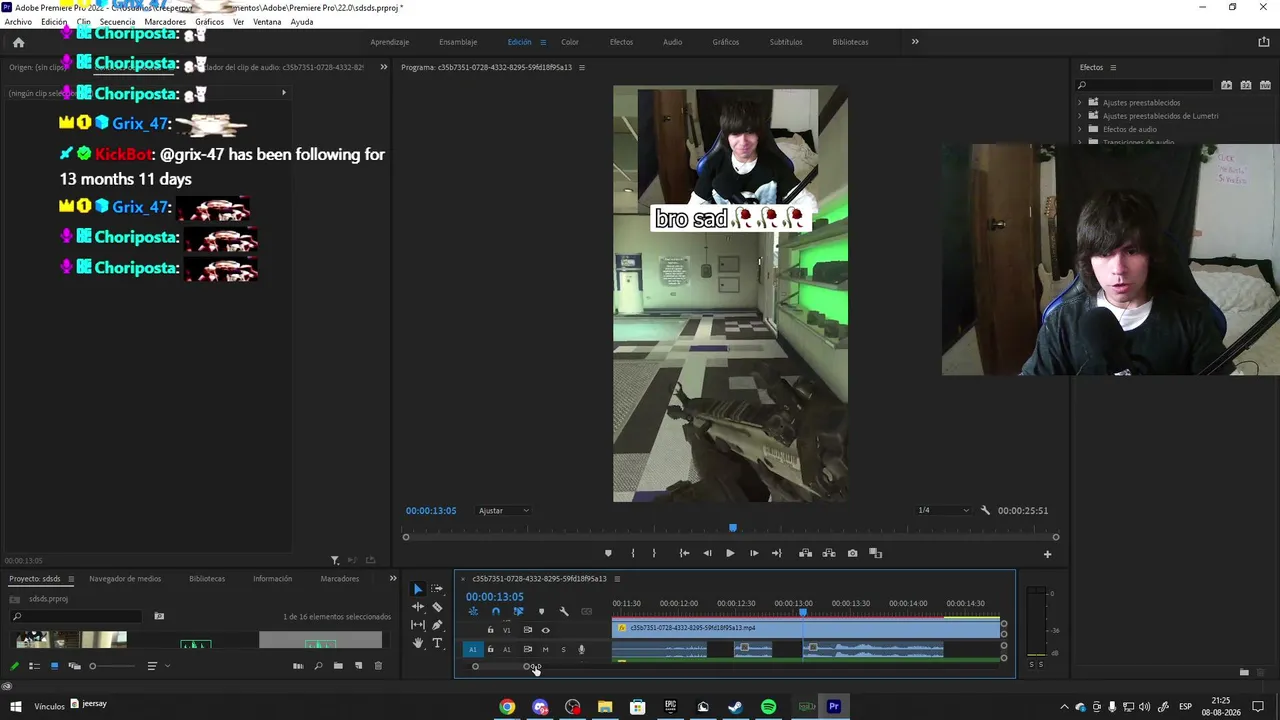Image resolution: width=1280 pixels, height=720 pixels.
Task: Switch to the Color workspace tab
Action: pos(570,42)
